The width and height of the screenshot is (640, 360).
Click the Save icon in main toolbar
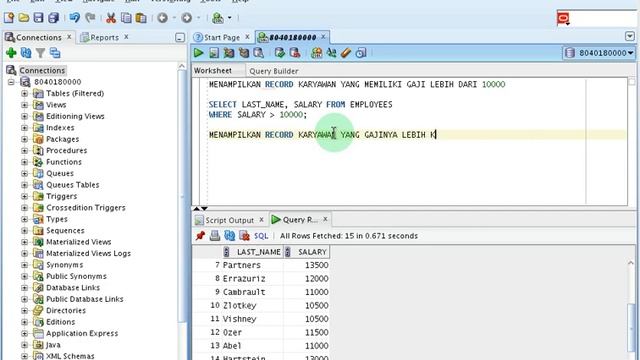click(38, 18)
